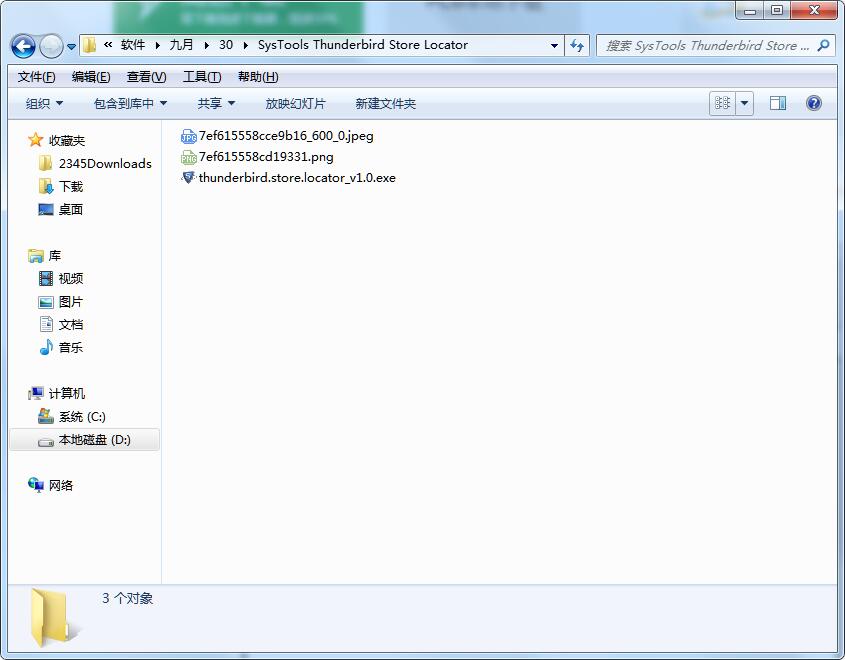Go forward with the Forward arrow button
Screen dimensions: 845x660
click(x=52, y=46)
